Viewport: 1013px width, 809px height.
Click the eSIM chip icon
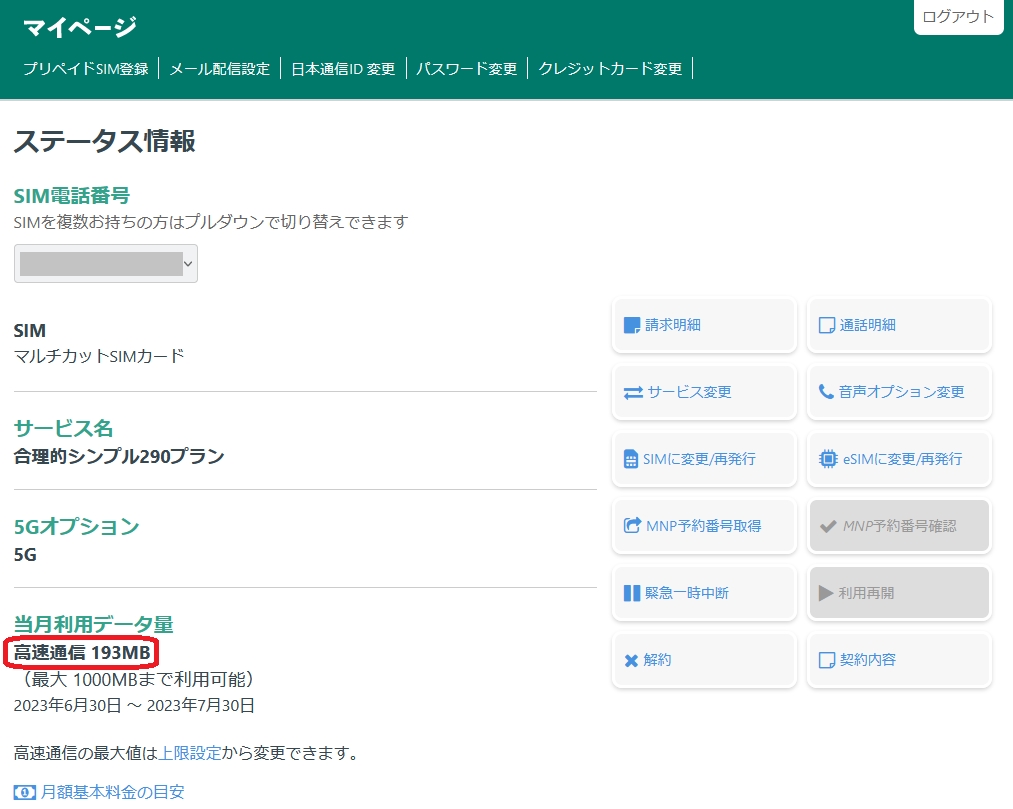(x=828, y=459)
